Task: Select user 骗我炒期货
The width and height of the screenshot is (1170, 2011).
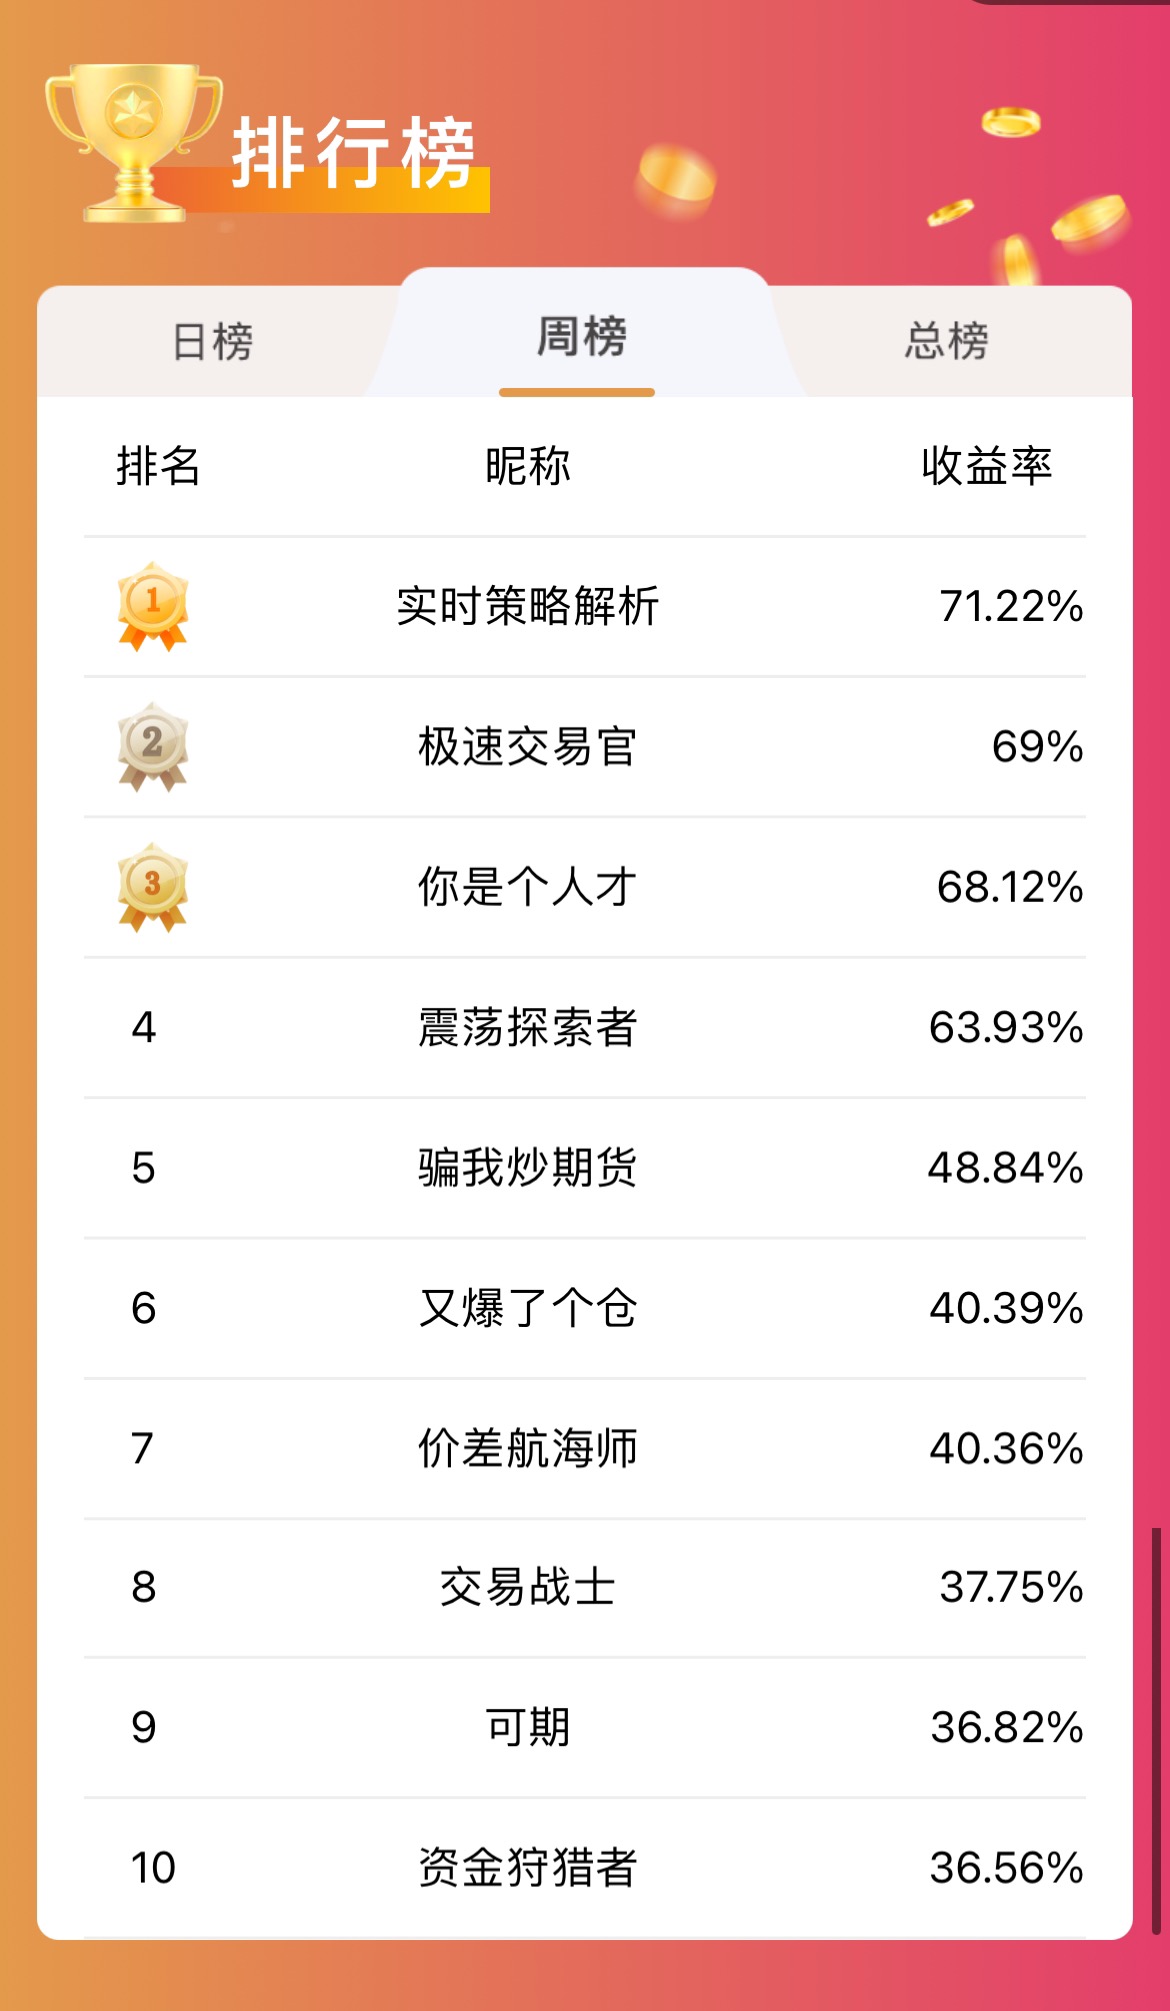Action: click(527, 1167)
